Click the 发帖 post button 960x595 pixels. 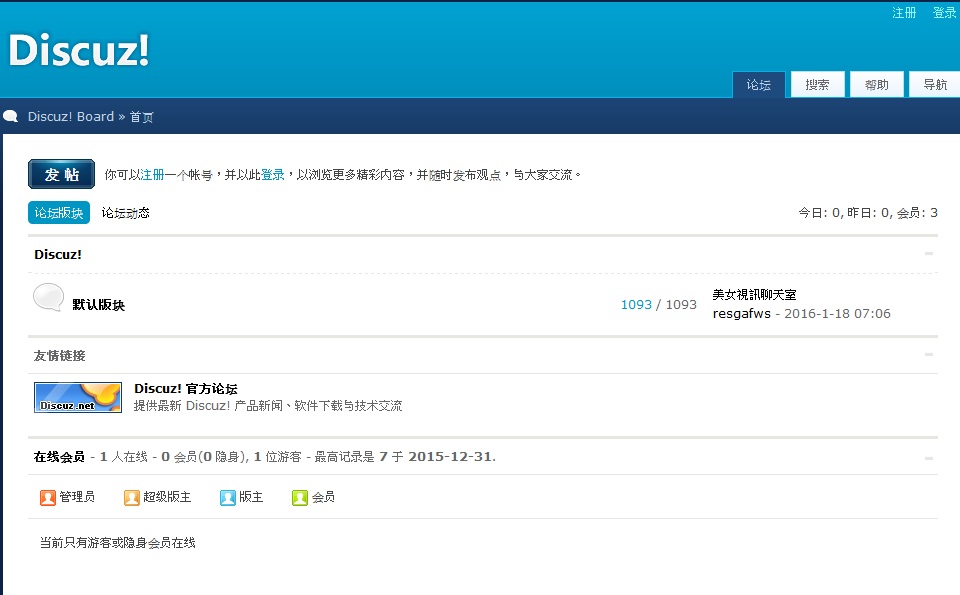click(x=61, y=174)
